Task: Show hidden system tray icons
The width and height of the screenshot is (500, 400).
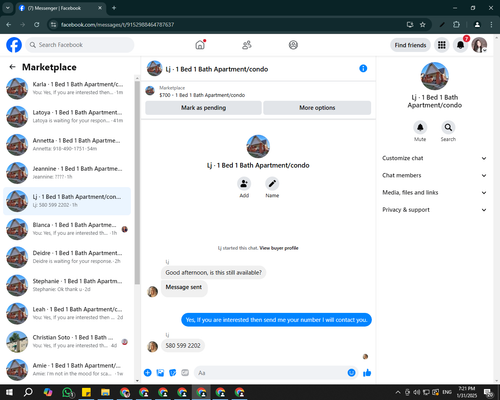Action: click(398, 392)
